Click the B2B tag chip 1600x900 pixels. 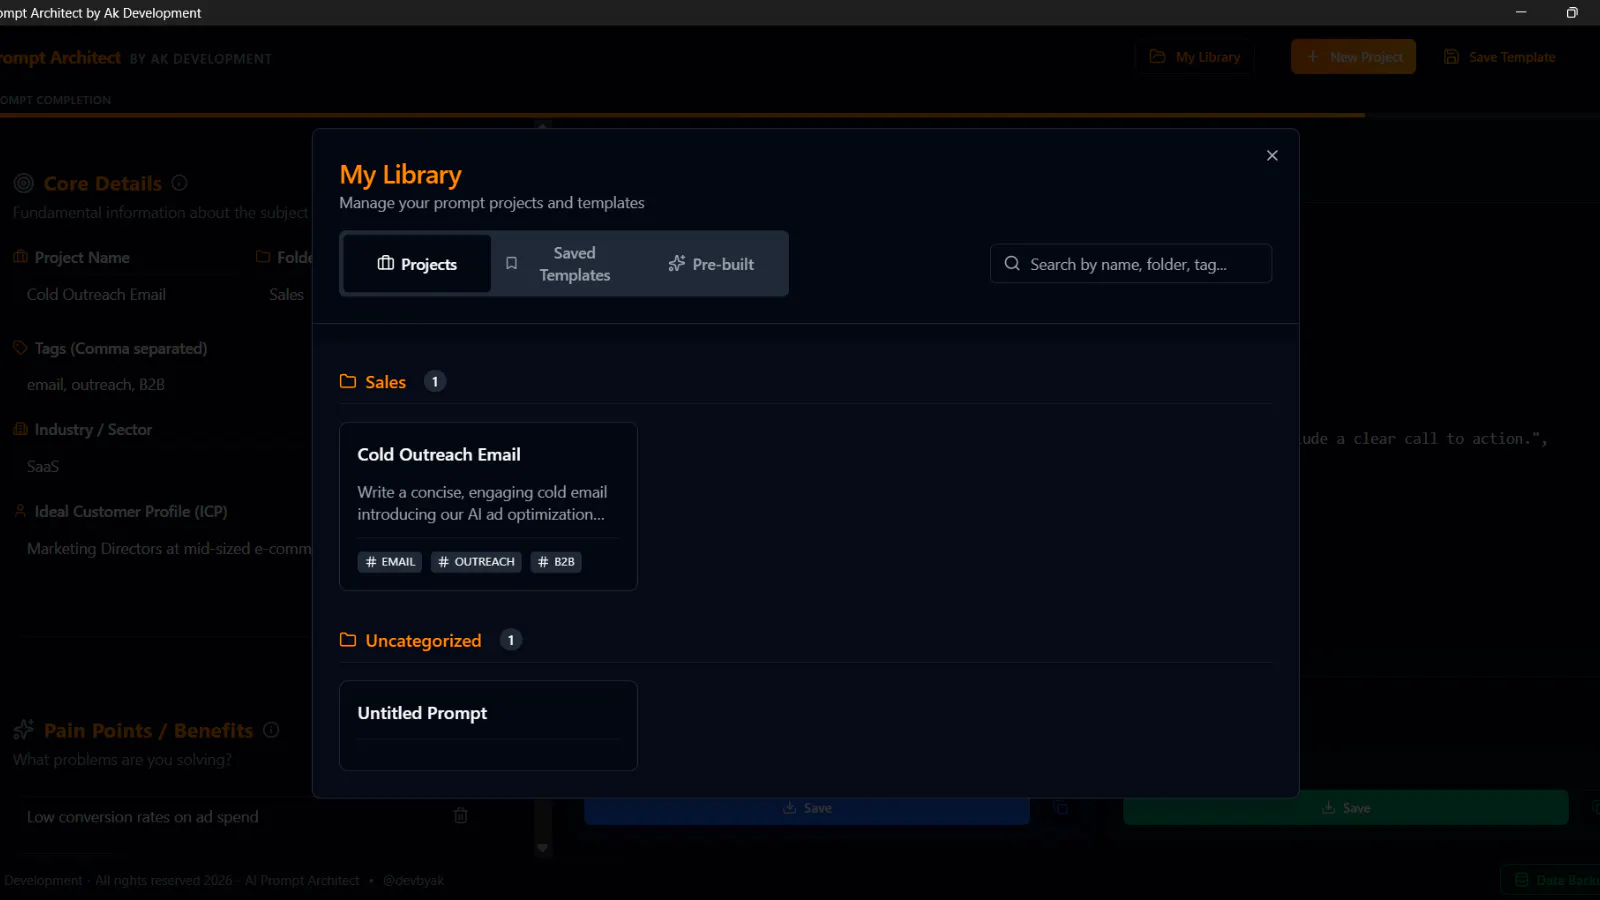click(556, 562)
